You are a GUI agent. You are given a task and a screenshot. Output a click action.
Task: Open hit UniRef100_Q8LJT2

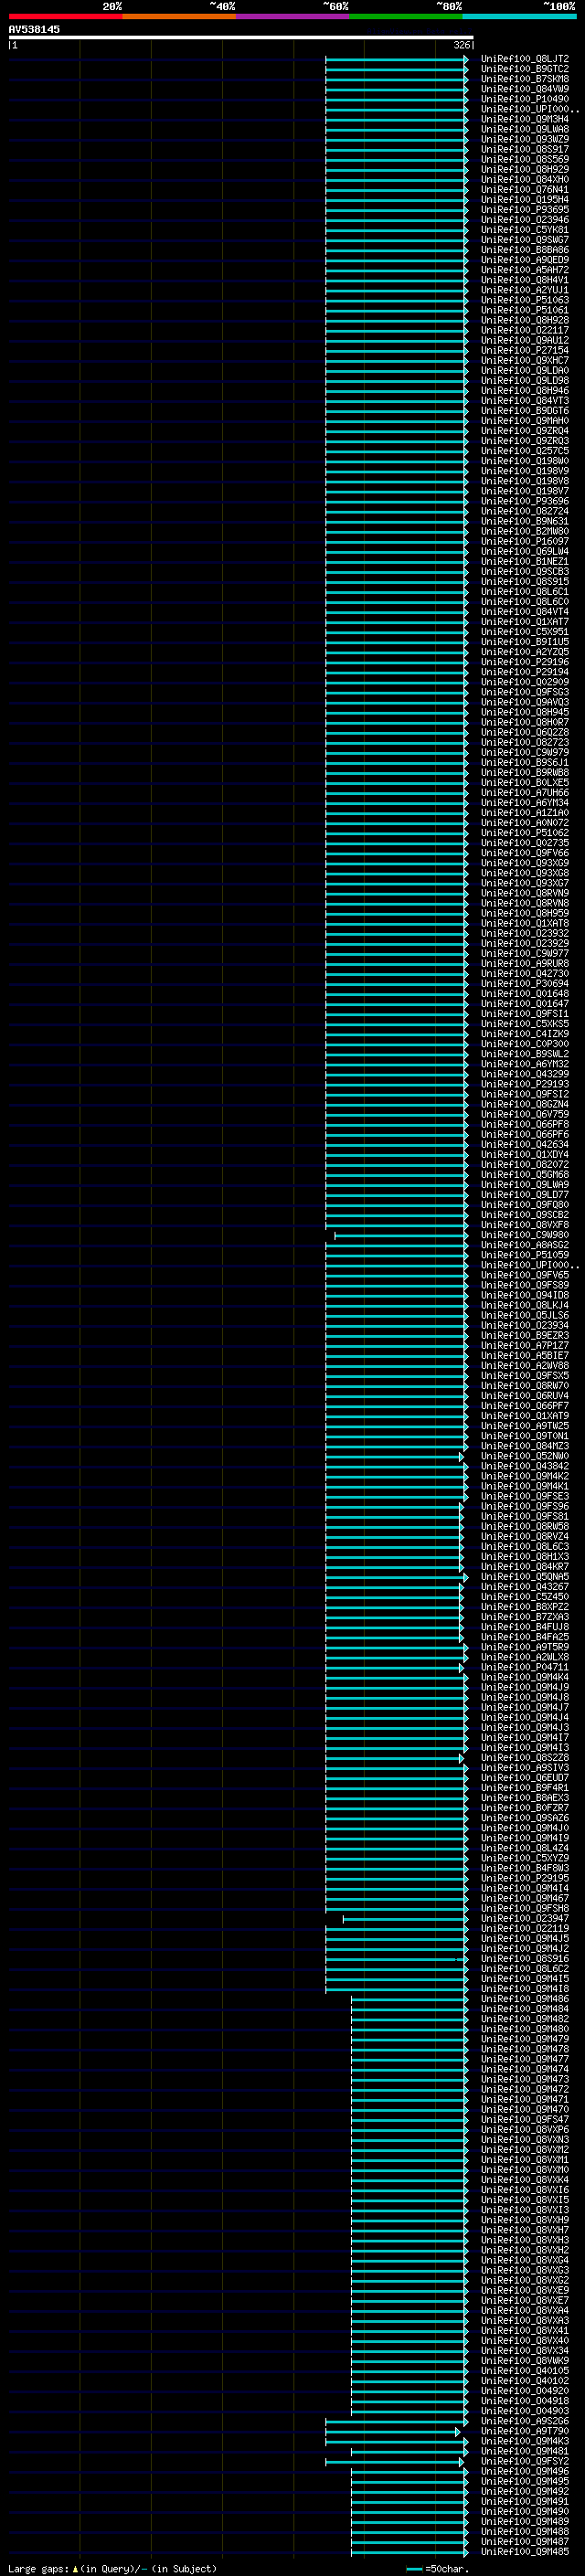525,59
